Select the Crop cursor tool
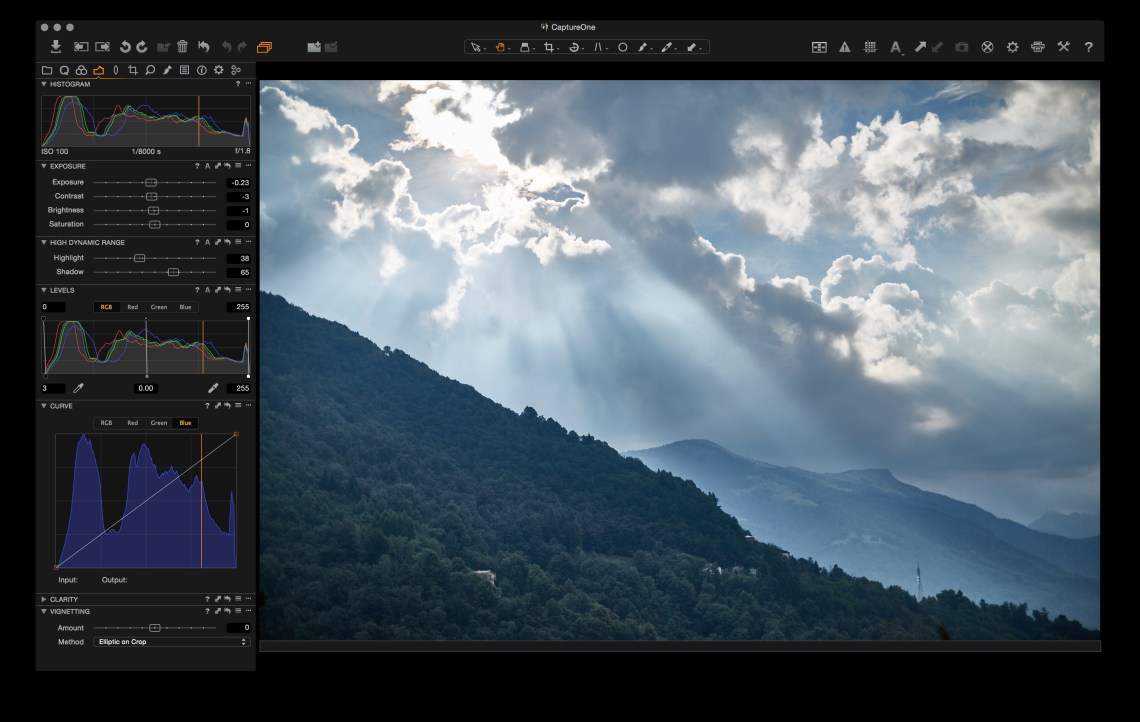Viewport: 1140px width, 722px height. [x=549, y=47]
